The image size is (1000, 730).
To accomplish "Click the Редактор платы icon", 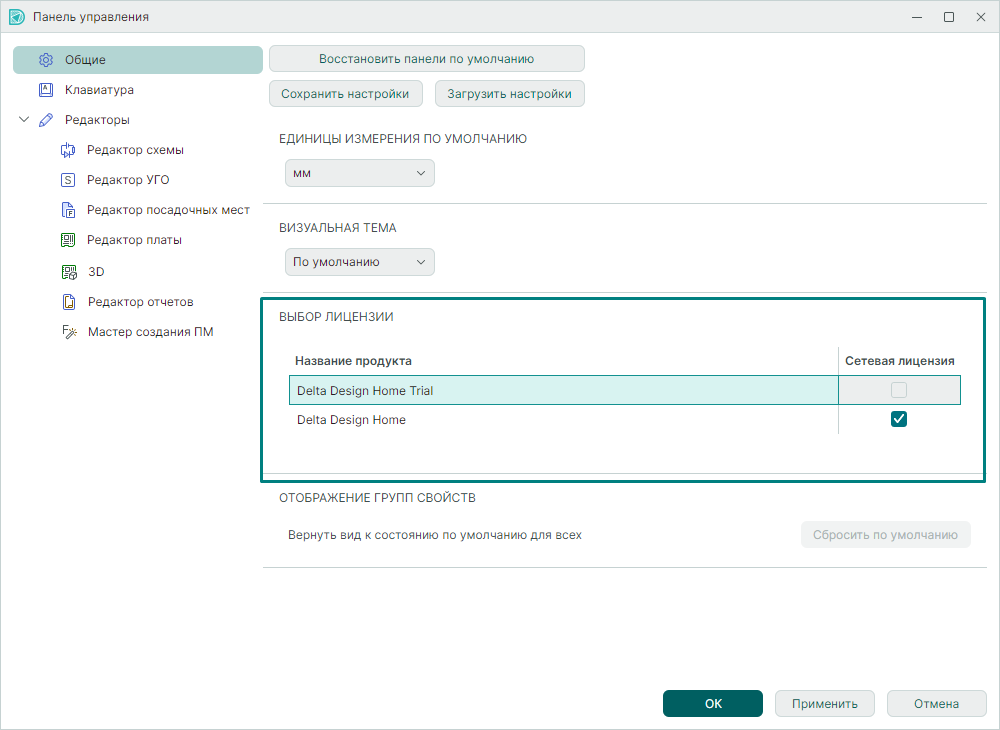I will (68, 241).
